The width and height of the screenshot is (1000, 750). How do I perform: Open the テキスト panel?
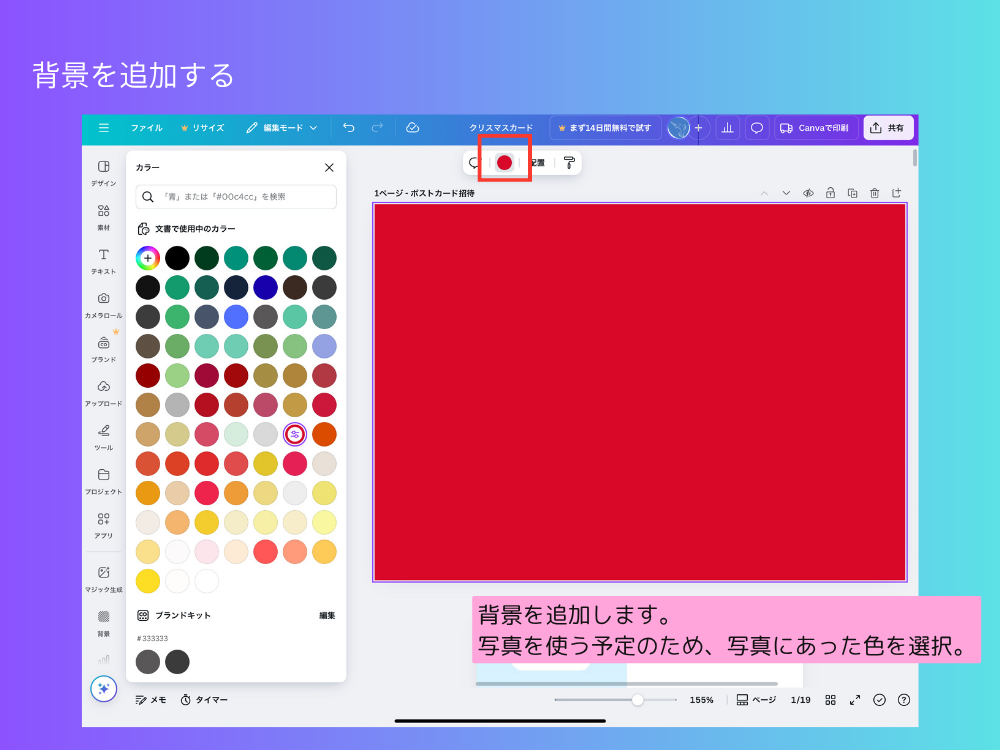(x=103, y=258)
